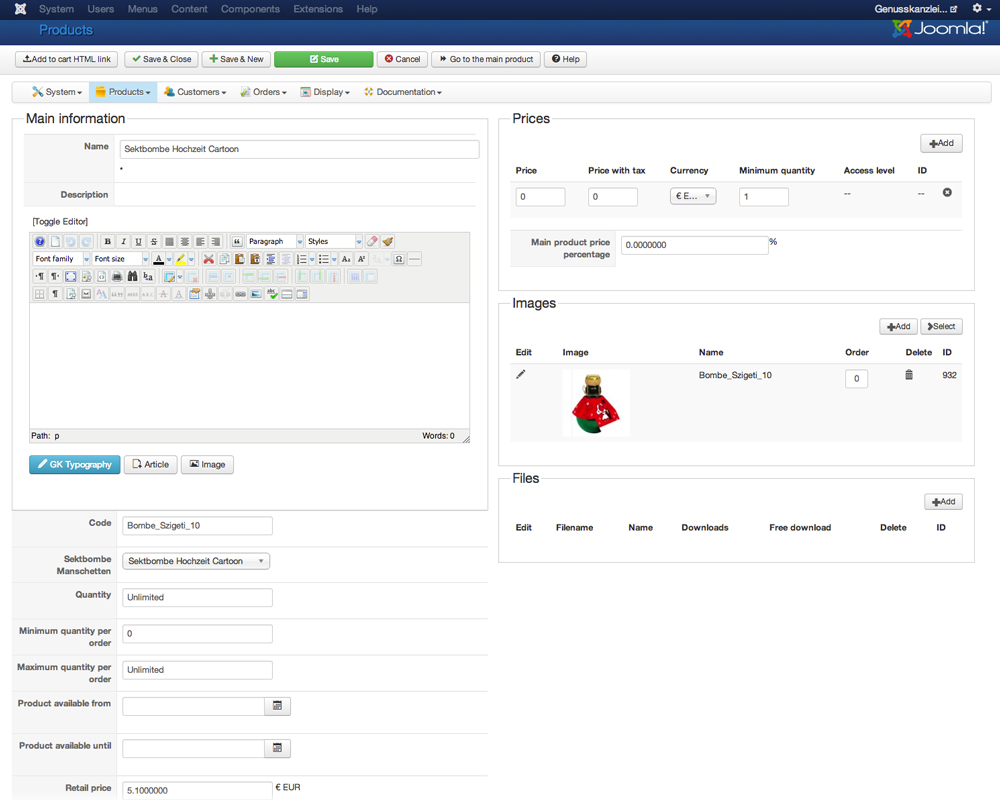Click Add to cart HTML link button
This screenshot has height=800, width=1000.
click(66, 59)
